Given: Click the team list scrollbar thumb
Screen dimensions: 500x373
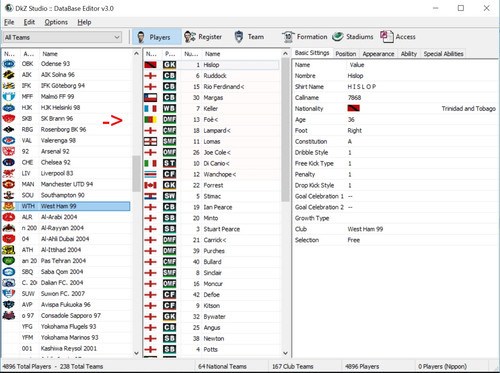Looking at the screenshot, I should coord(136,173).
